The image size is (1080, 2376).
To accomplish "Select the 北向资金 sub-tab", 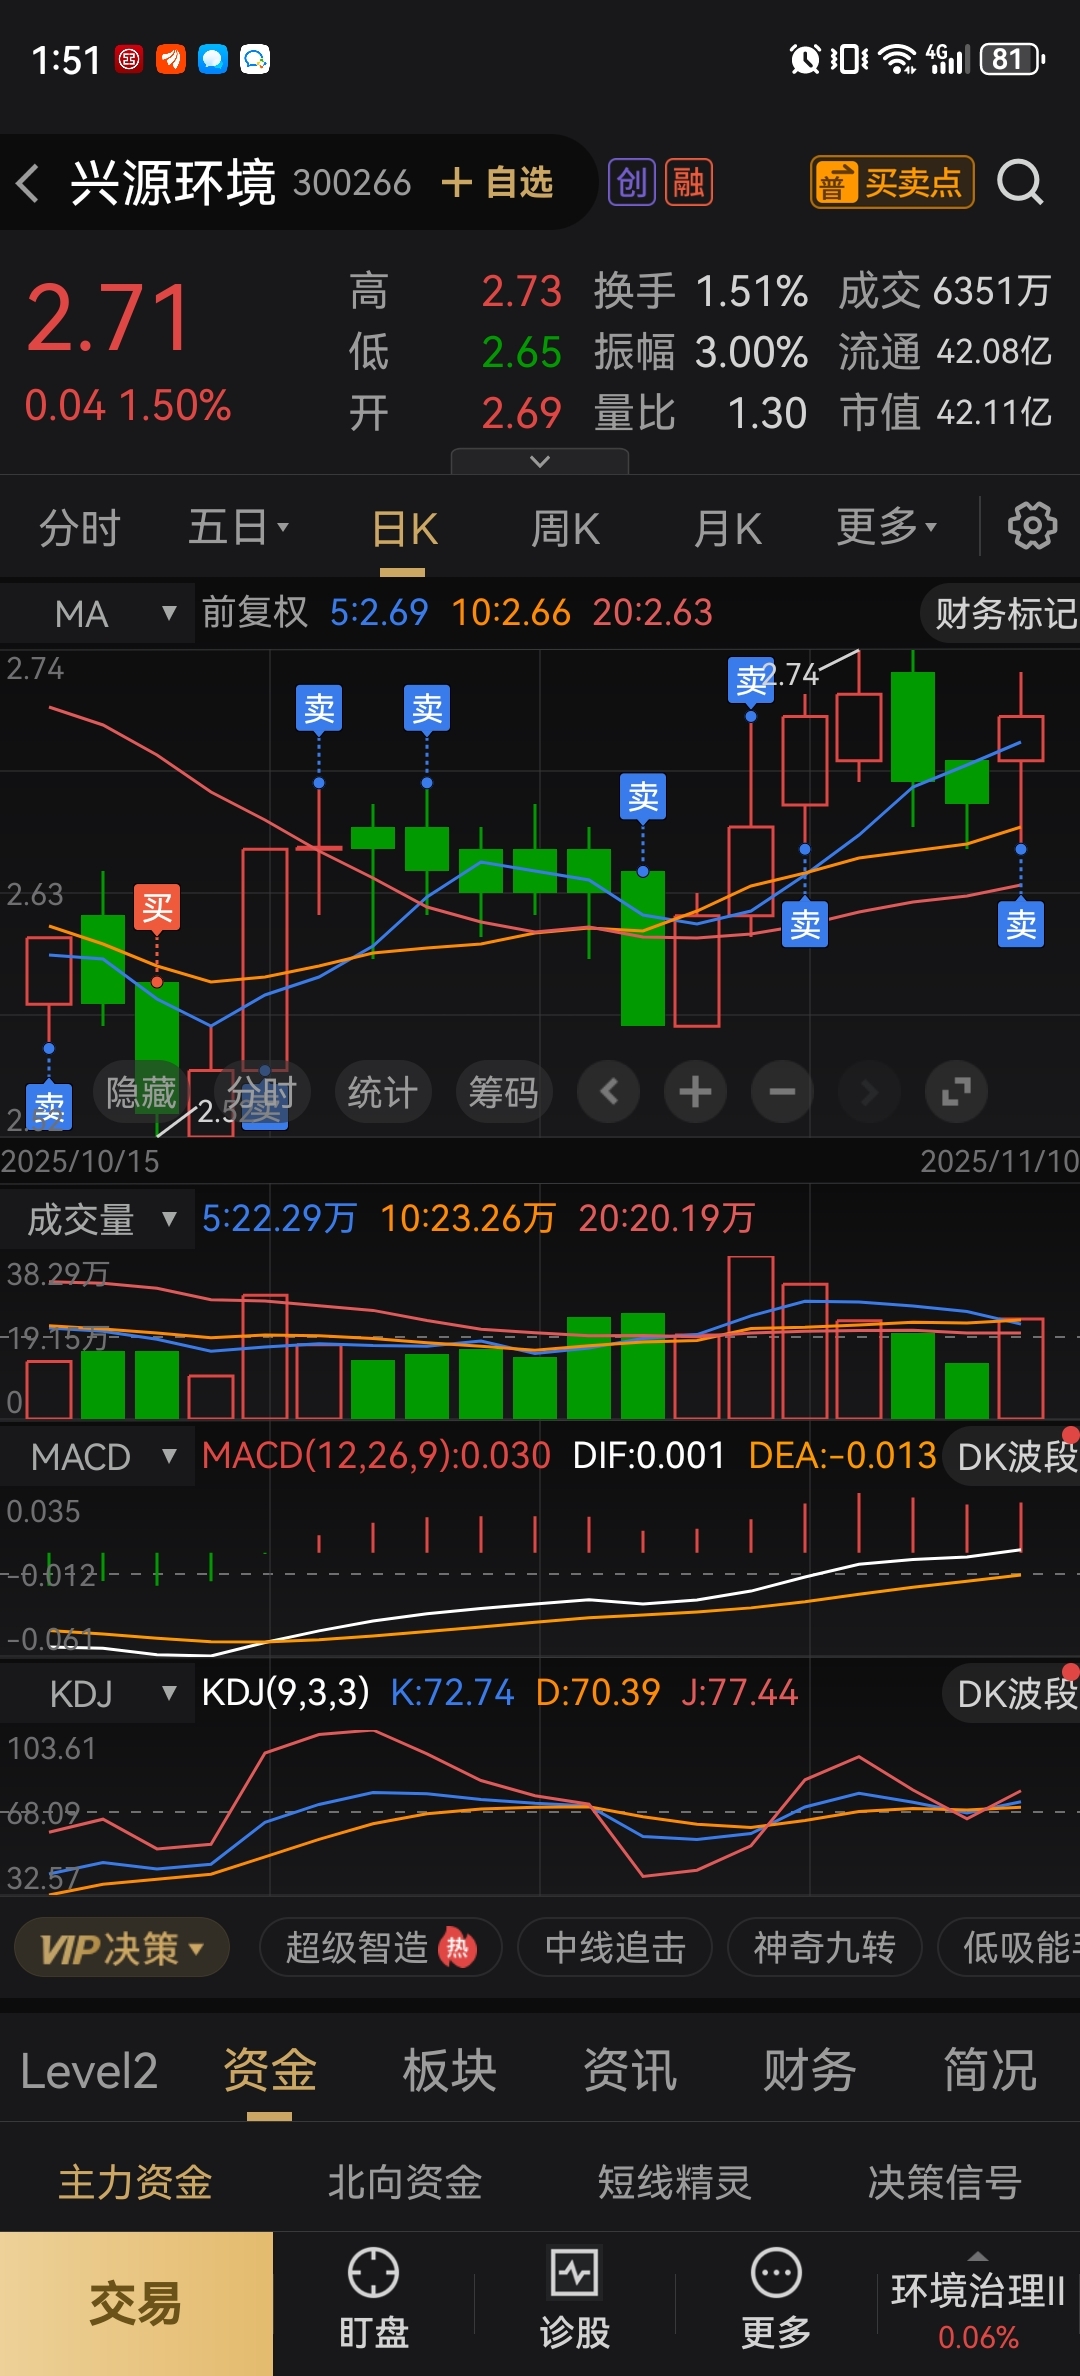I will 405,2182.
